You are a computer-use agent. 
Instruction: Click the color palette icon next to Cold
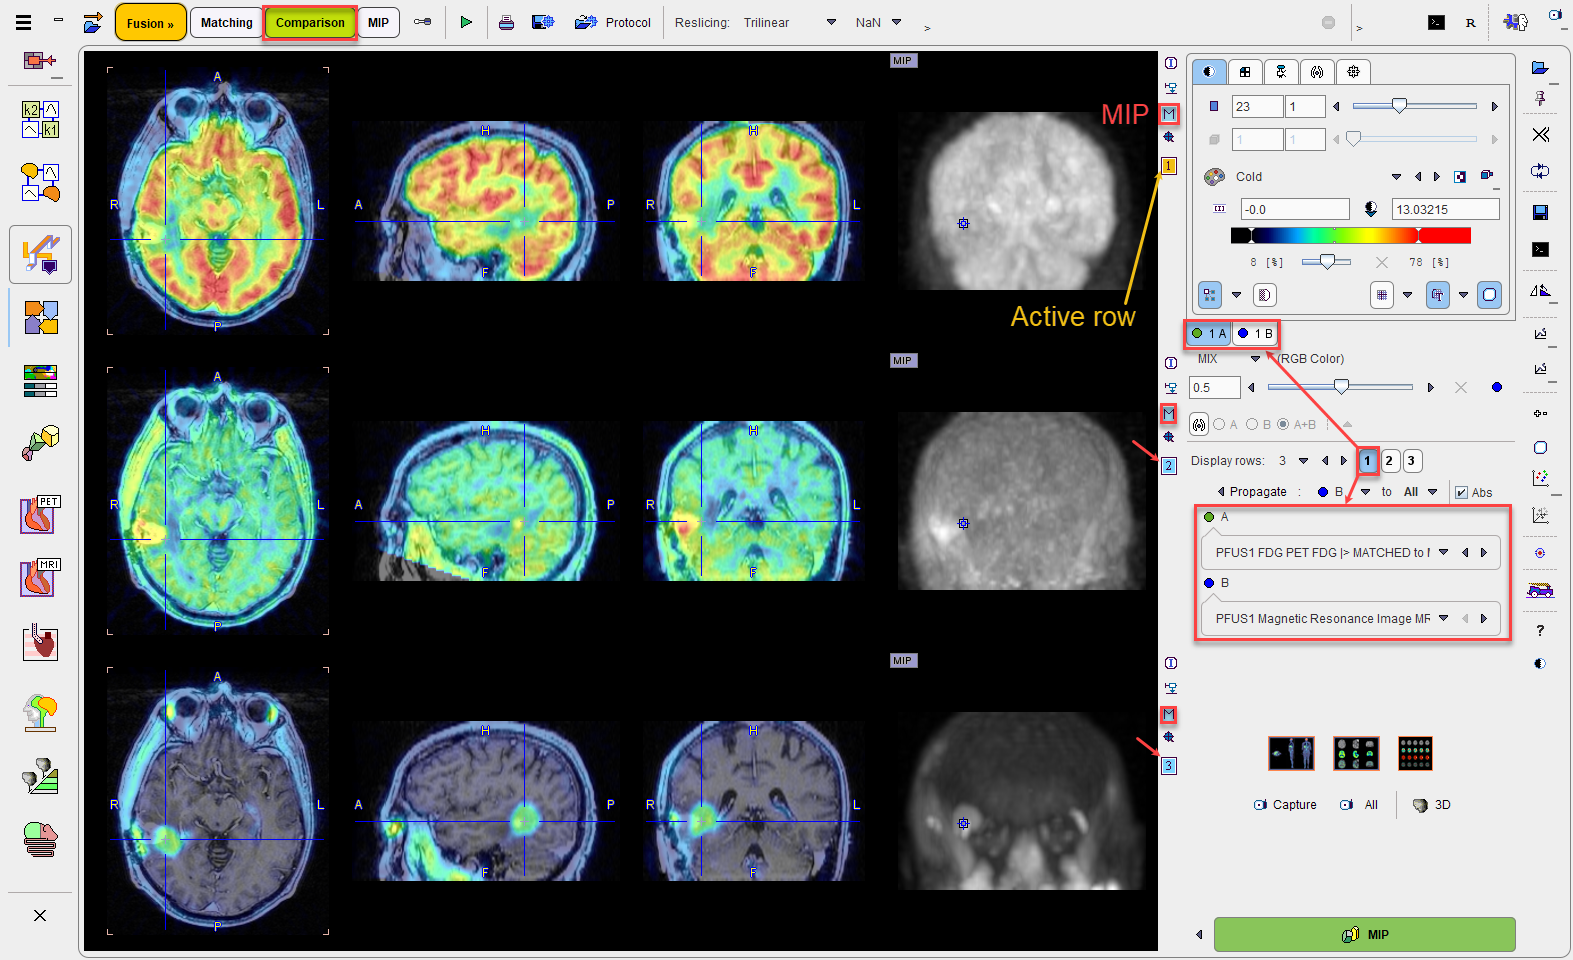(x=1214, y=177)
